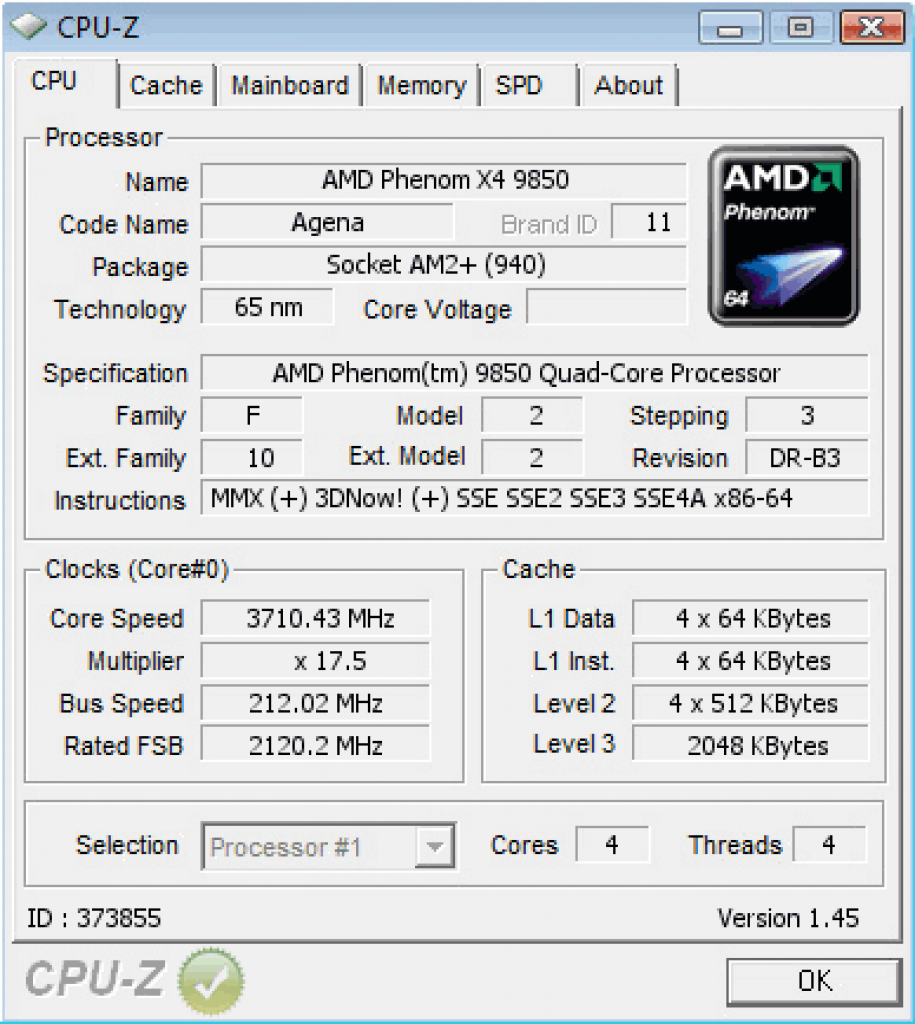Show the About tab
This screenshot has height=1024, width=915.
(x=629, y=86)
